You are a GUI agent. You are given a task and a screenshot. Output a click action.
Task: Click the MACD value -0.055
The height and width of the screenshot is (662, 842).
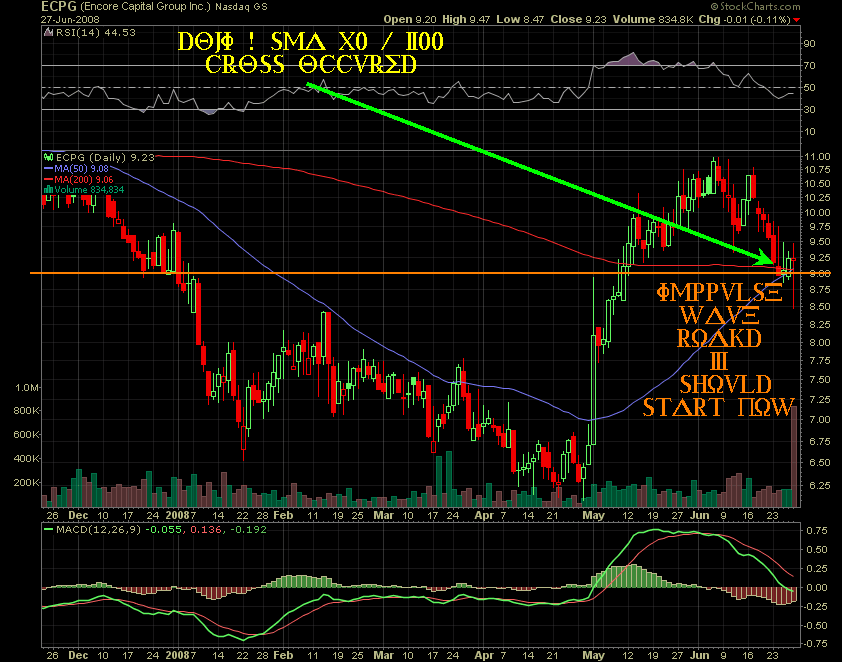pyautogui.click(x=163, y=530)
